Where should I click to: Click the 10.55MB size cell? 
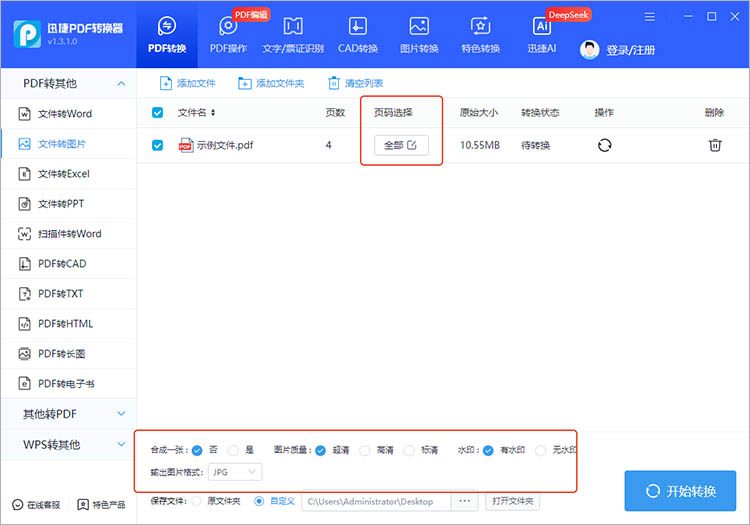(480, 145)
